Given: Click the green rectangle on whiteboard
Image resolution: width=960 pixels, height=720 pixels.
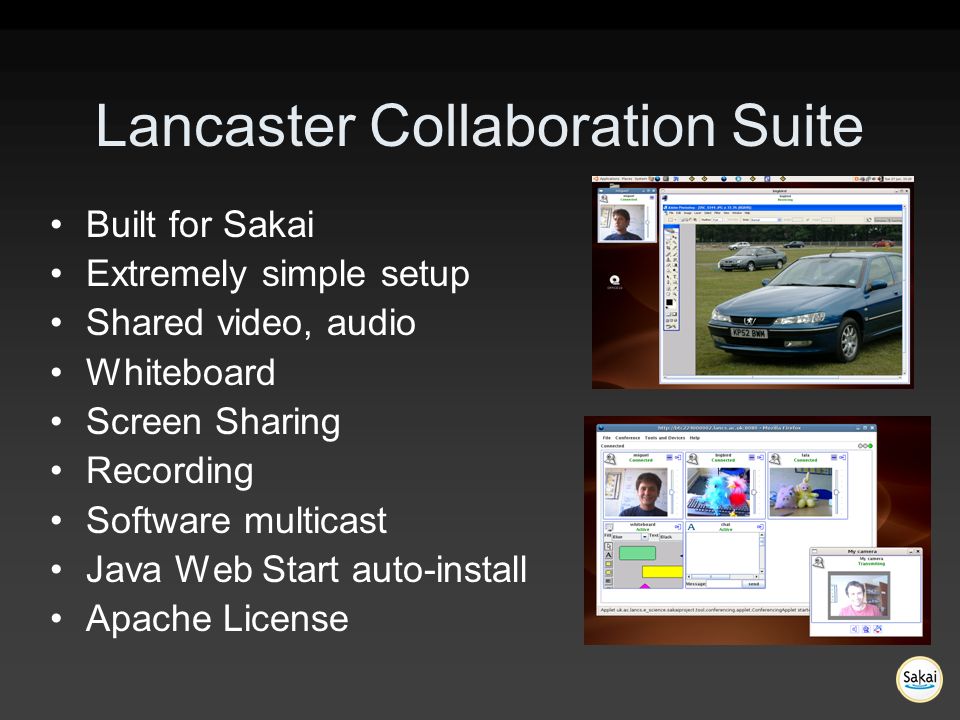Looking at the screenshot, I should click(x=637, y=553).
